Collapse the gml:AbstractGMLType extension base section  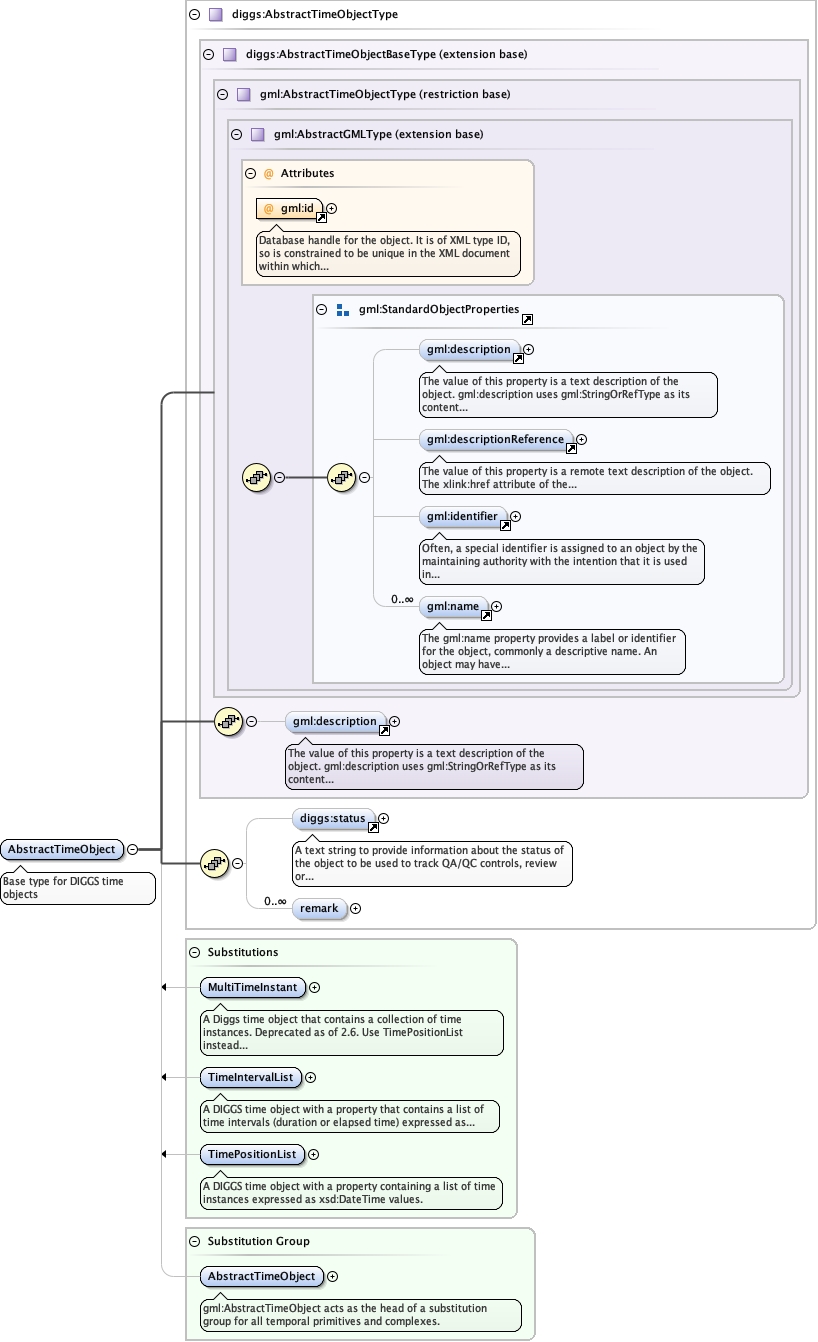coord(236,134)
